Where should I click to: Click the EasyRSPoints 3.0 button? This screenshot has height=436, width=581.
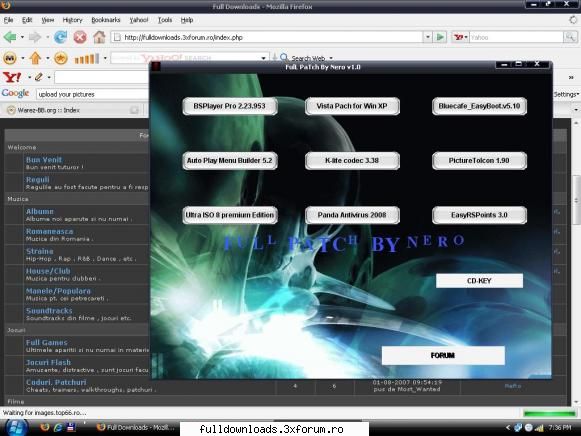[x=479, y=215]
